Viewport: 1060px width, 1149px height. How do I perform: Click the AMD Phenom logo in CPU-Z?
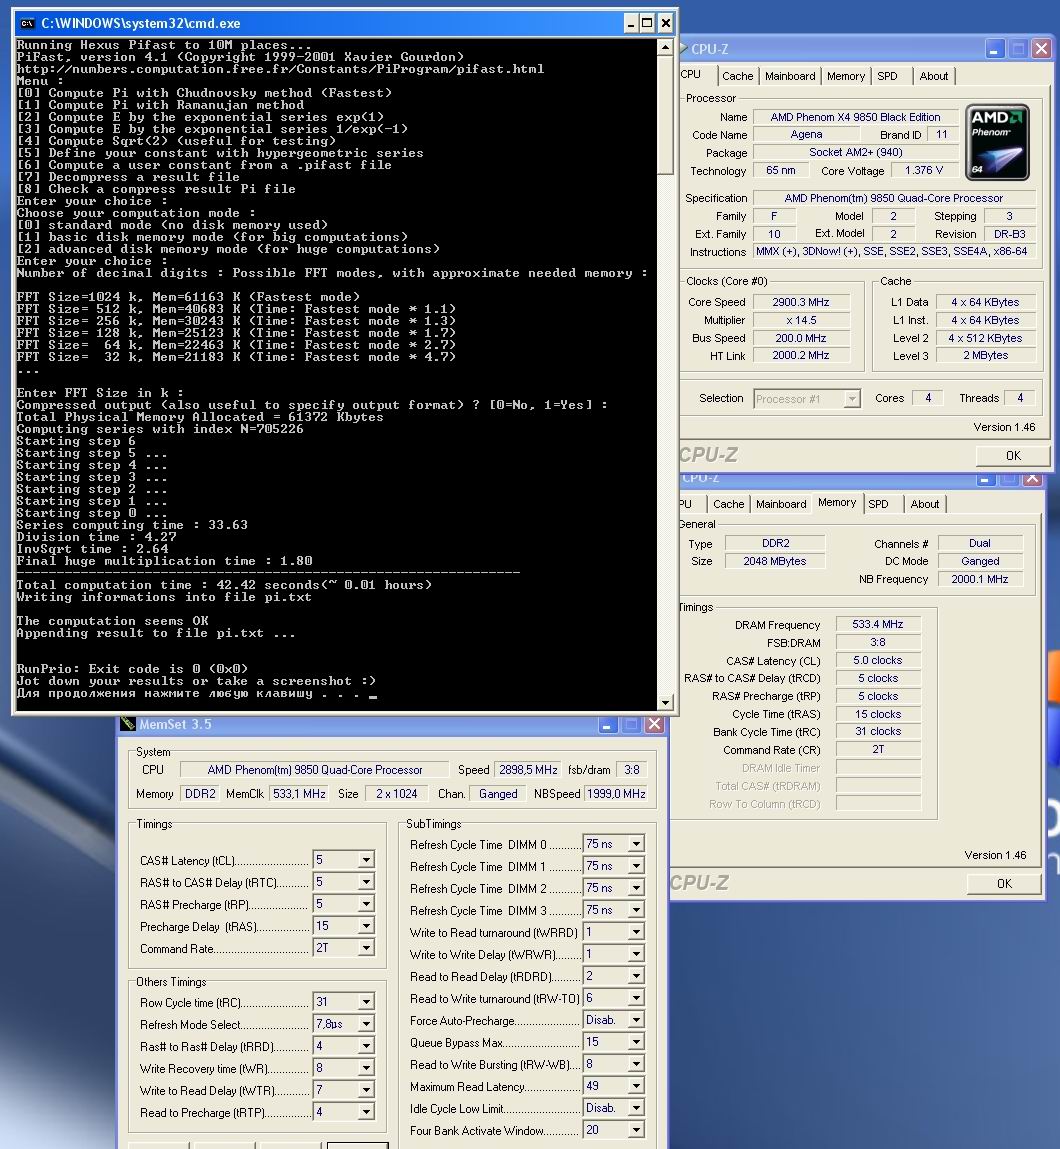(997, 142)
